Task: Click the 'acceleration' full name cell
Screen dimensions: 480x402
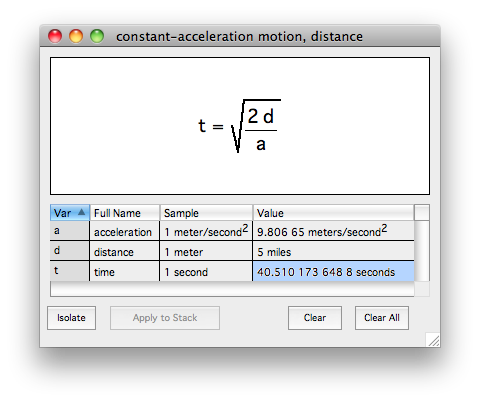Action: (x=125, y=231)
